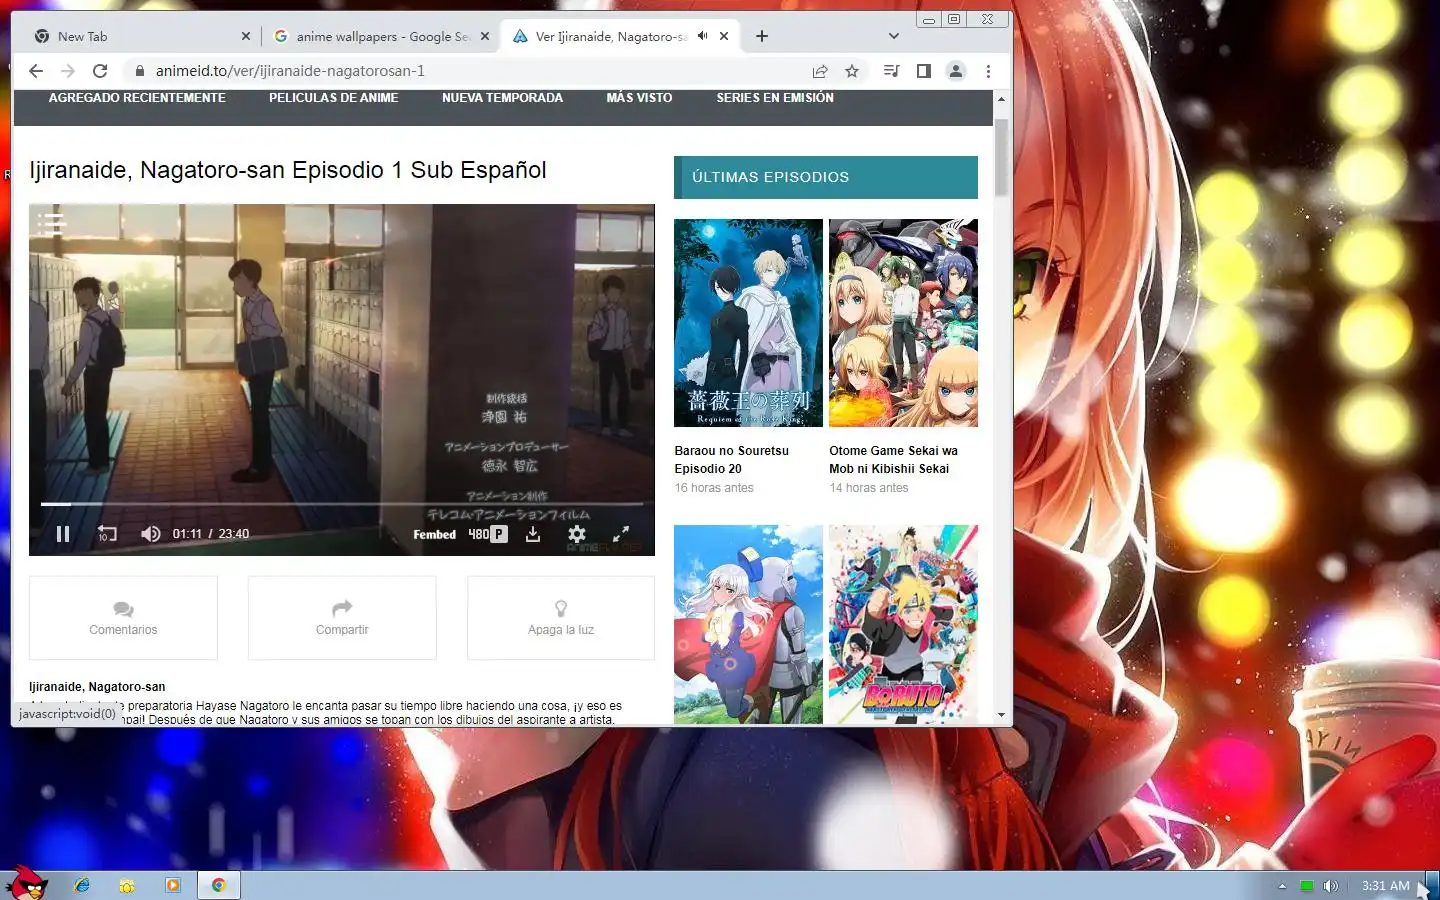Image resolution: width=1440 pixels, height=900 pixels.
Task: Open NUEVA TEMPORADA menu
Action: click(503, 98)
